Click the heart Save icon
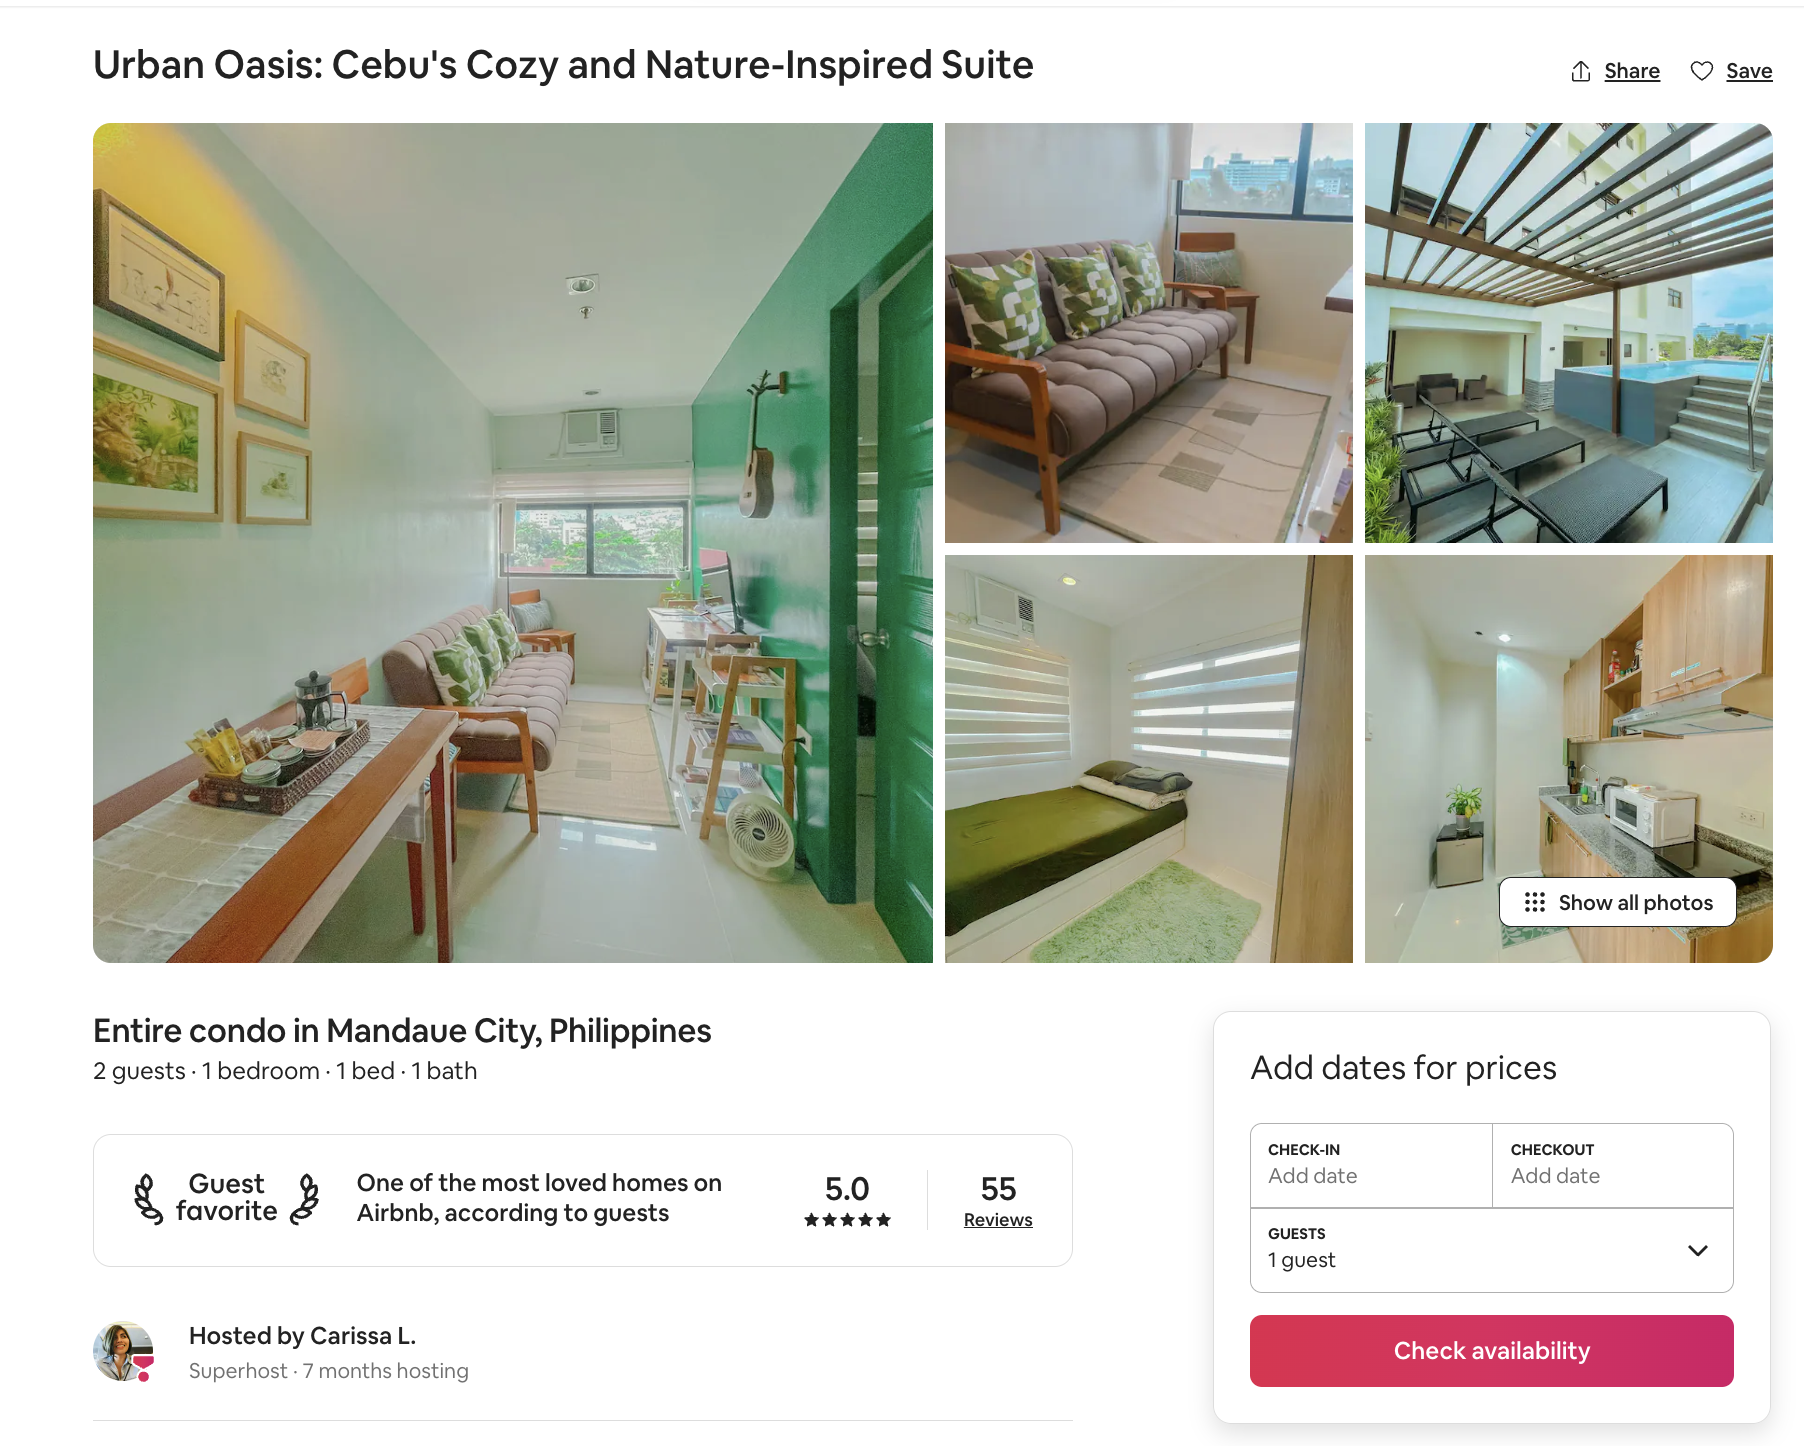Screen dimensions: 1804x1446 1702,71
